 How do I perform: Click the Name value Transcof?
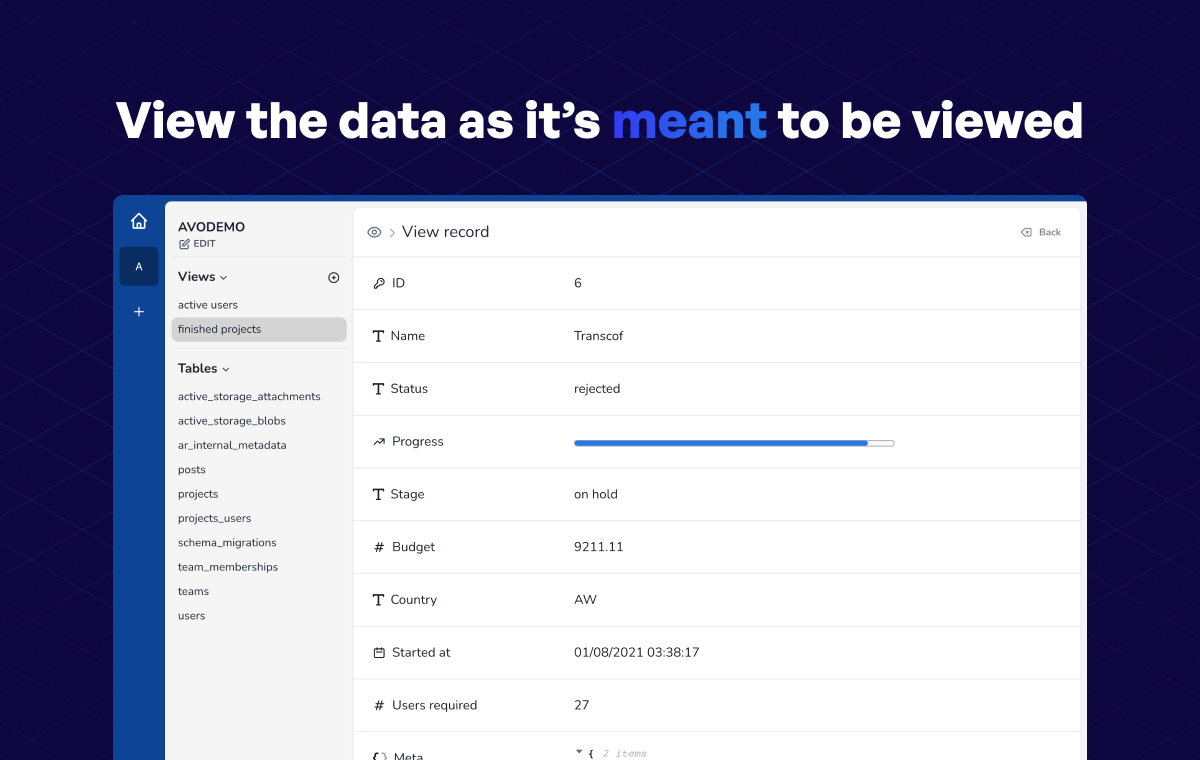click(599, 336)
